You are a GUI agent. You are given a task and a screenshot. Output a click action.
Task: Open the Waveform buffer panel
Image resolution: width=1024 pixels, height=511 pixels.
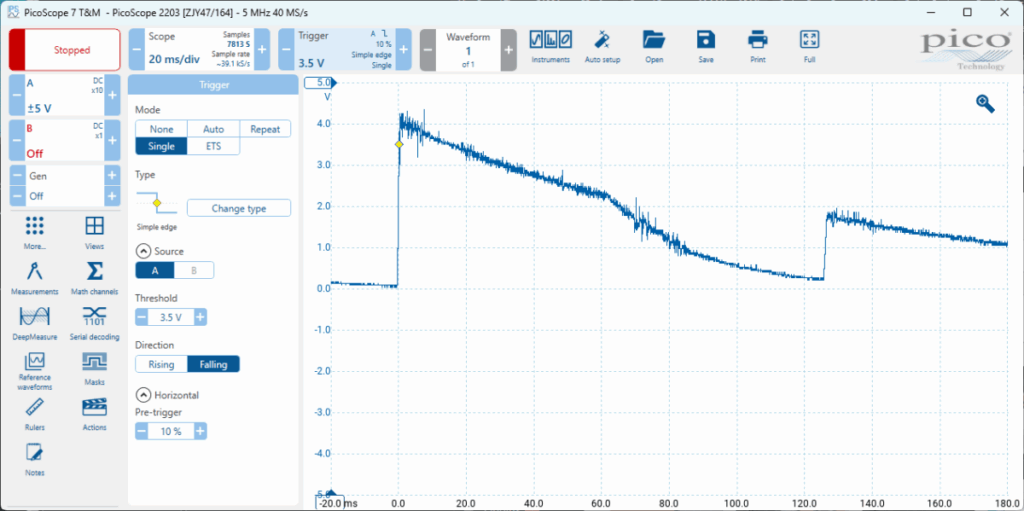point(468,49)
